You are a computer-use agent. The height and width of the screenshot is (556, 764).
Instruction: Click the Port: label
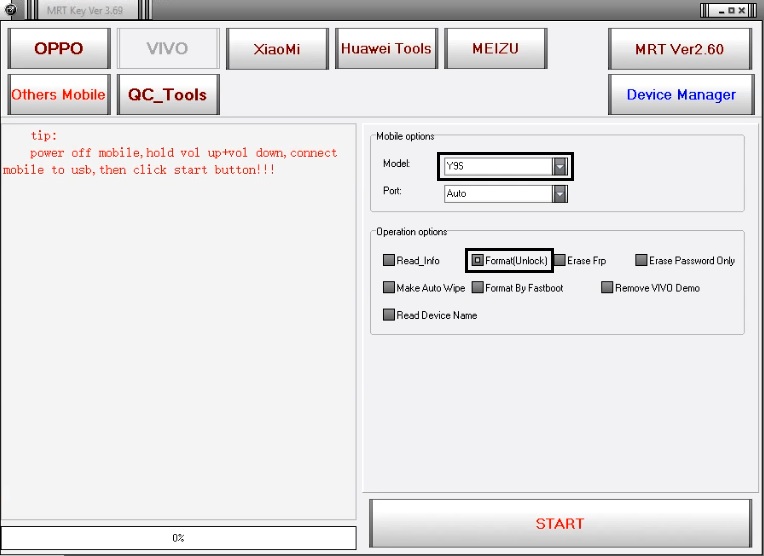coord(392,191)
